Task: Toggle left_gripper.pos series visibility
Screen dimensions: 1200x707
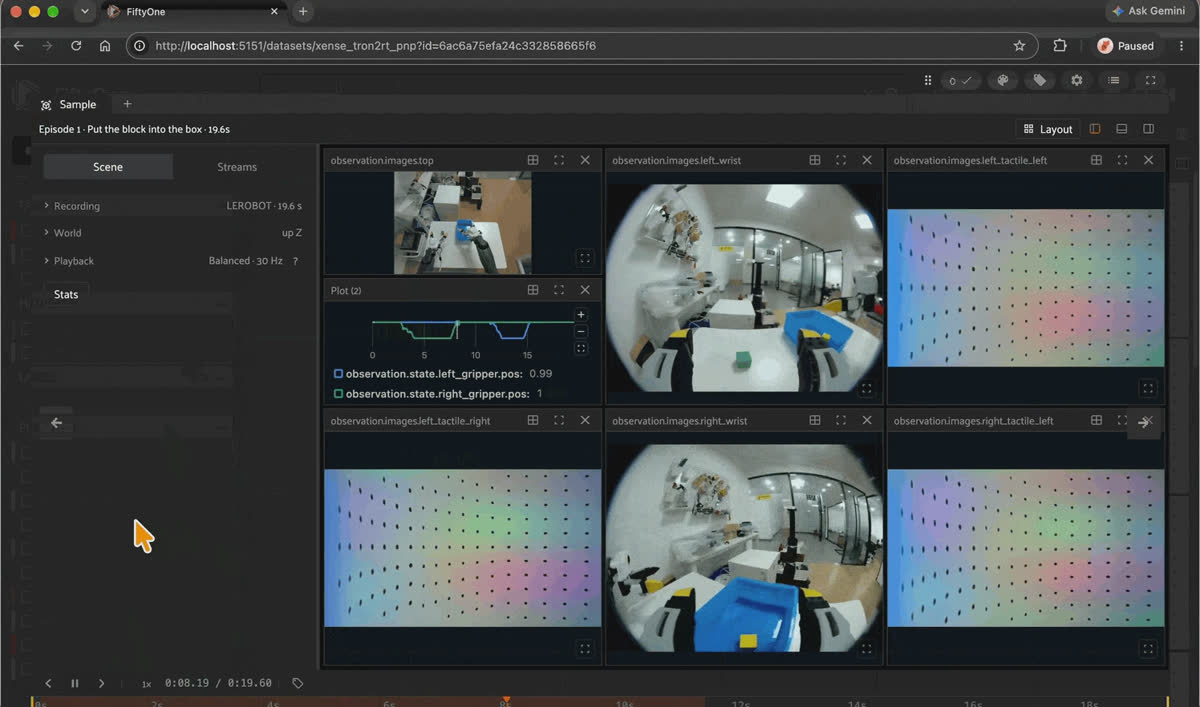Action: [x=338, y=374]
